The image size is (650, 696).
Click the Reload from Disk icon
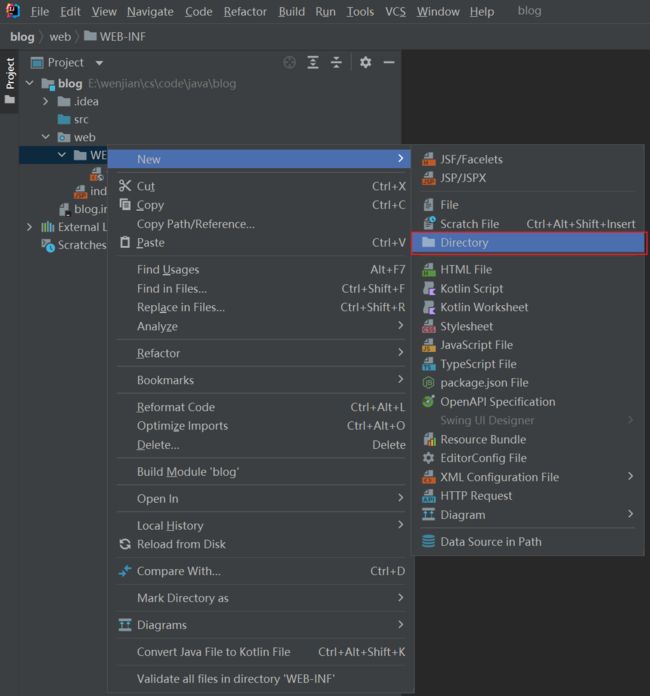[x=125, y=544]
